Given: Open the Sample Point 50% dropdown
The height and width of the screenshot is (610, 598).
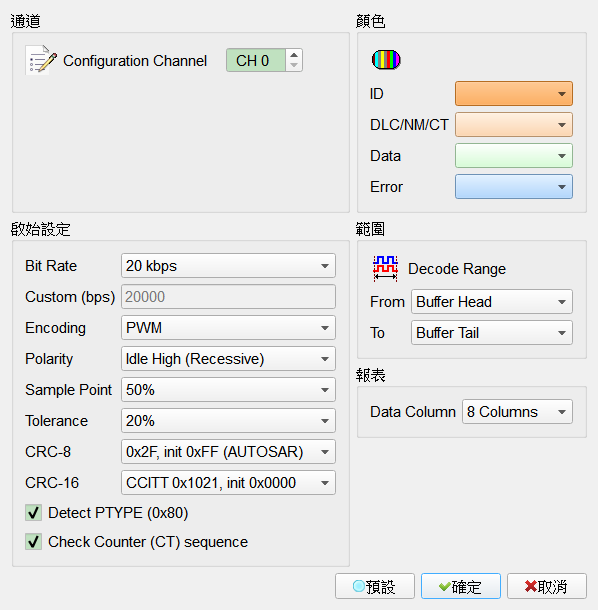Looking at the screenshot, I should click(228, 390).
